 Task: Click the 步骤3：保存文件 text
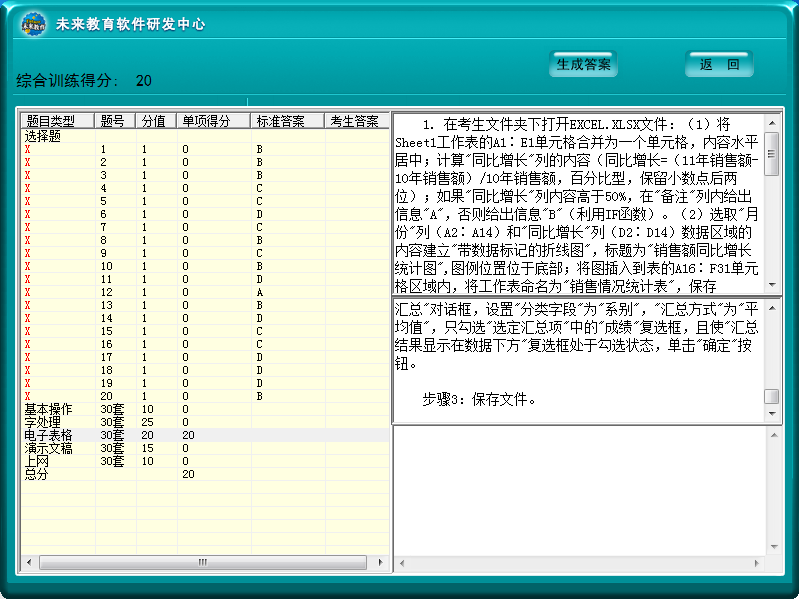[479, 399]
